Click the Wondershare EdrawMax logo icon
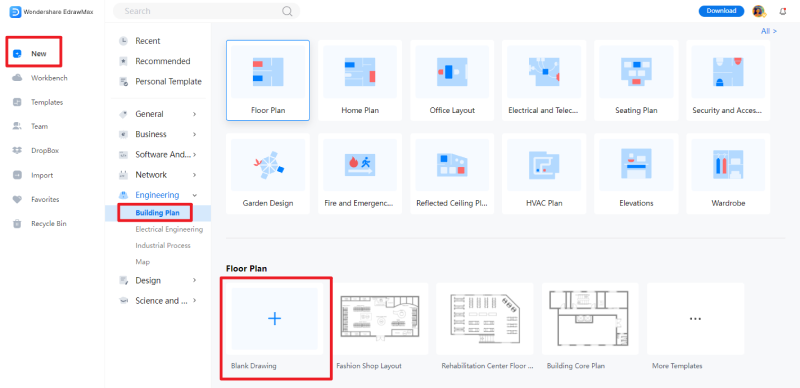This screenshot has width=800, height=388. (15, 12)
